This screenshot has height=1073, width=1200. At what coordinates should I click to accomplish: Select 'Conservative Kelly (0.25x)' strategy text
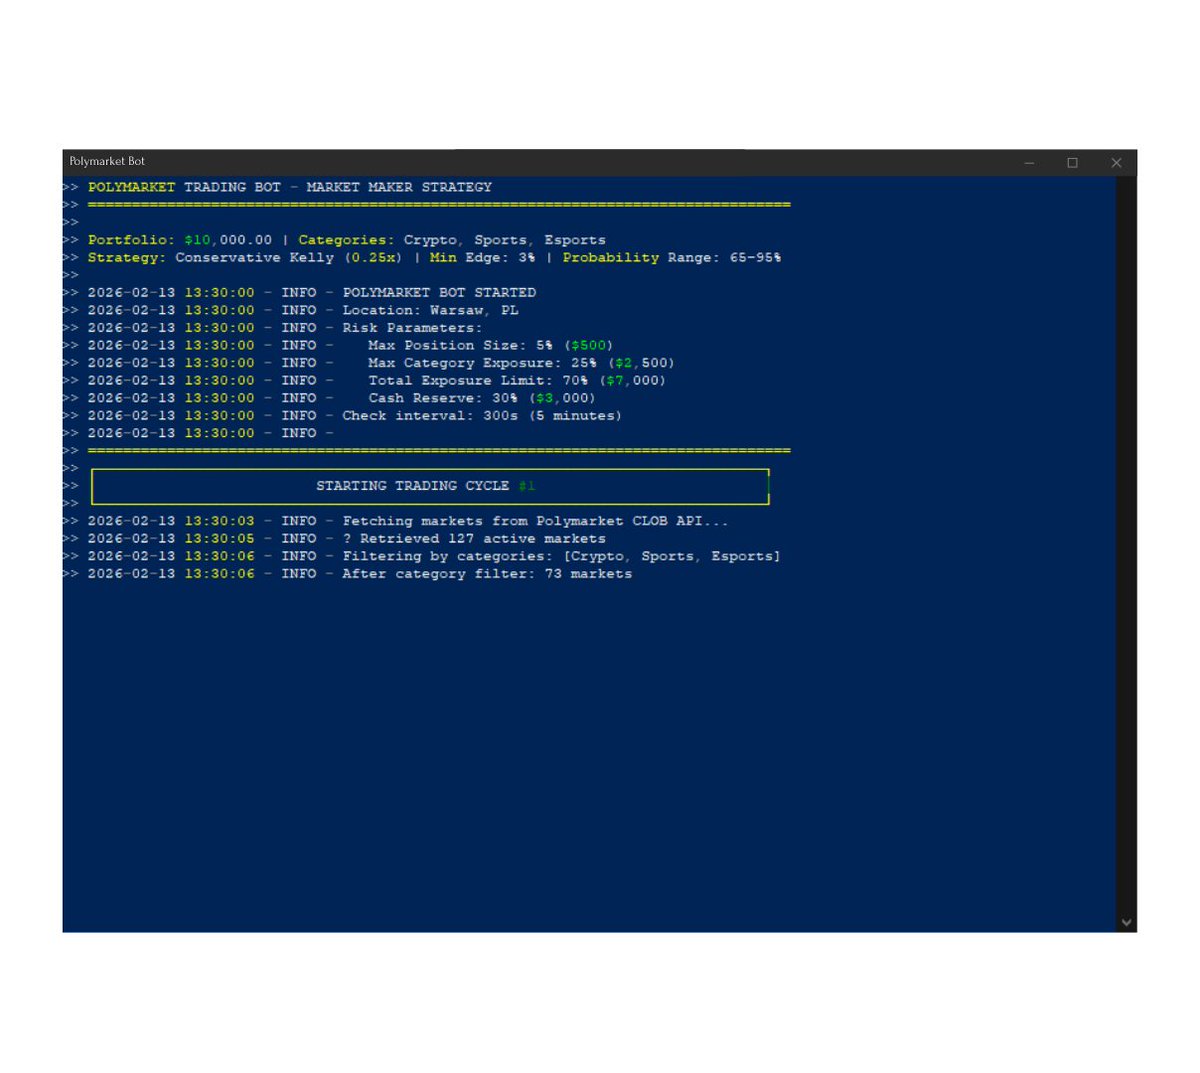coord(289,258)
